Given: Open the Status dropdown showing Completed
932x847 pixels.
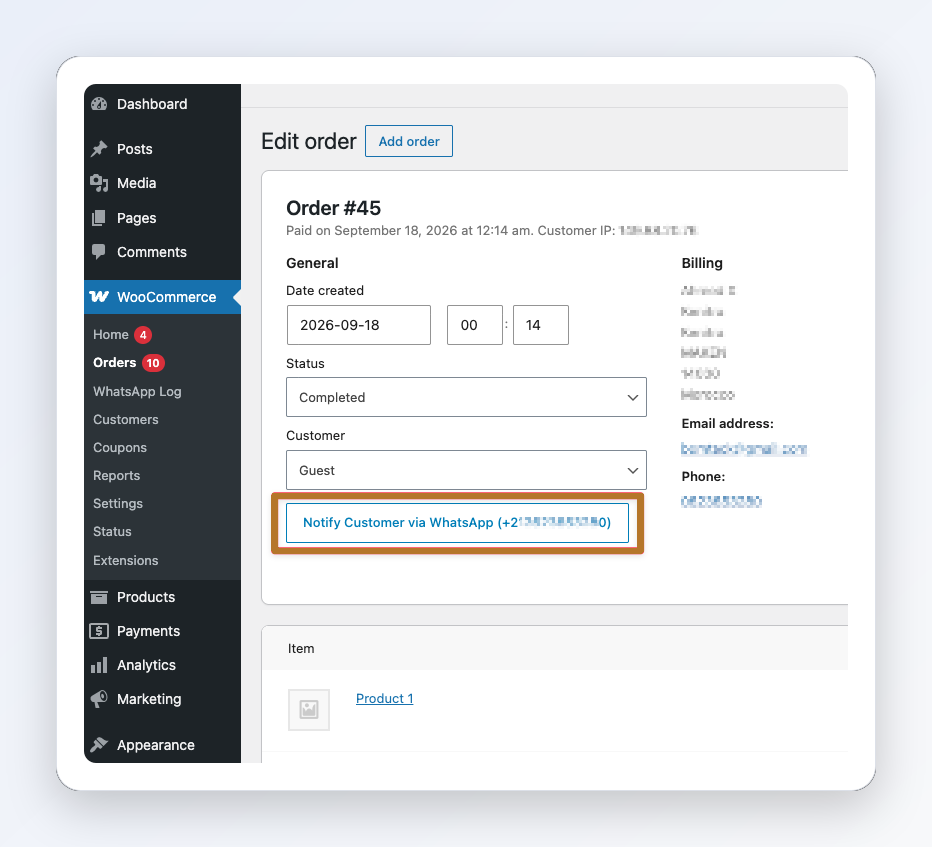Looking at the screenshot, I should (x=466, y=397).
